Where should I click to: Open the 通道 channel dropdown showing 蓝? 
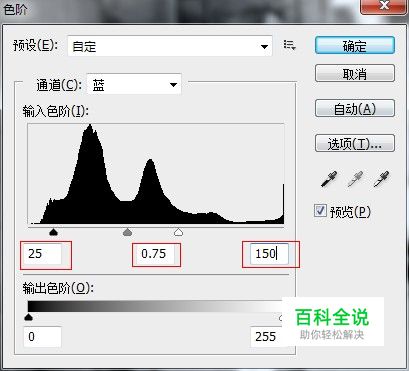point(134,85)
